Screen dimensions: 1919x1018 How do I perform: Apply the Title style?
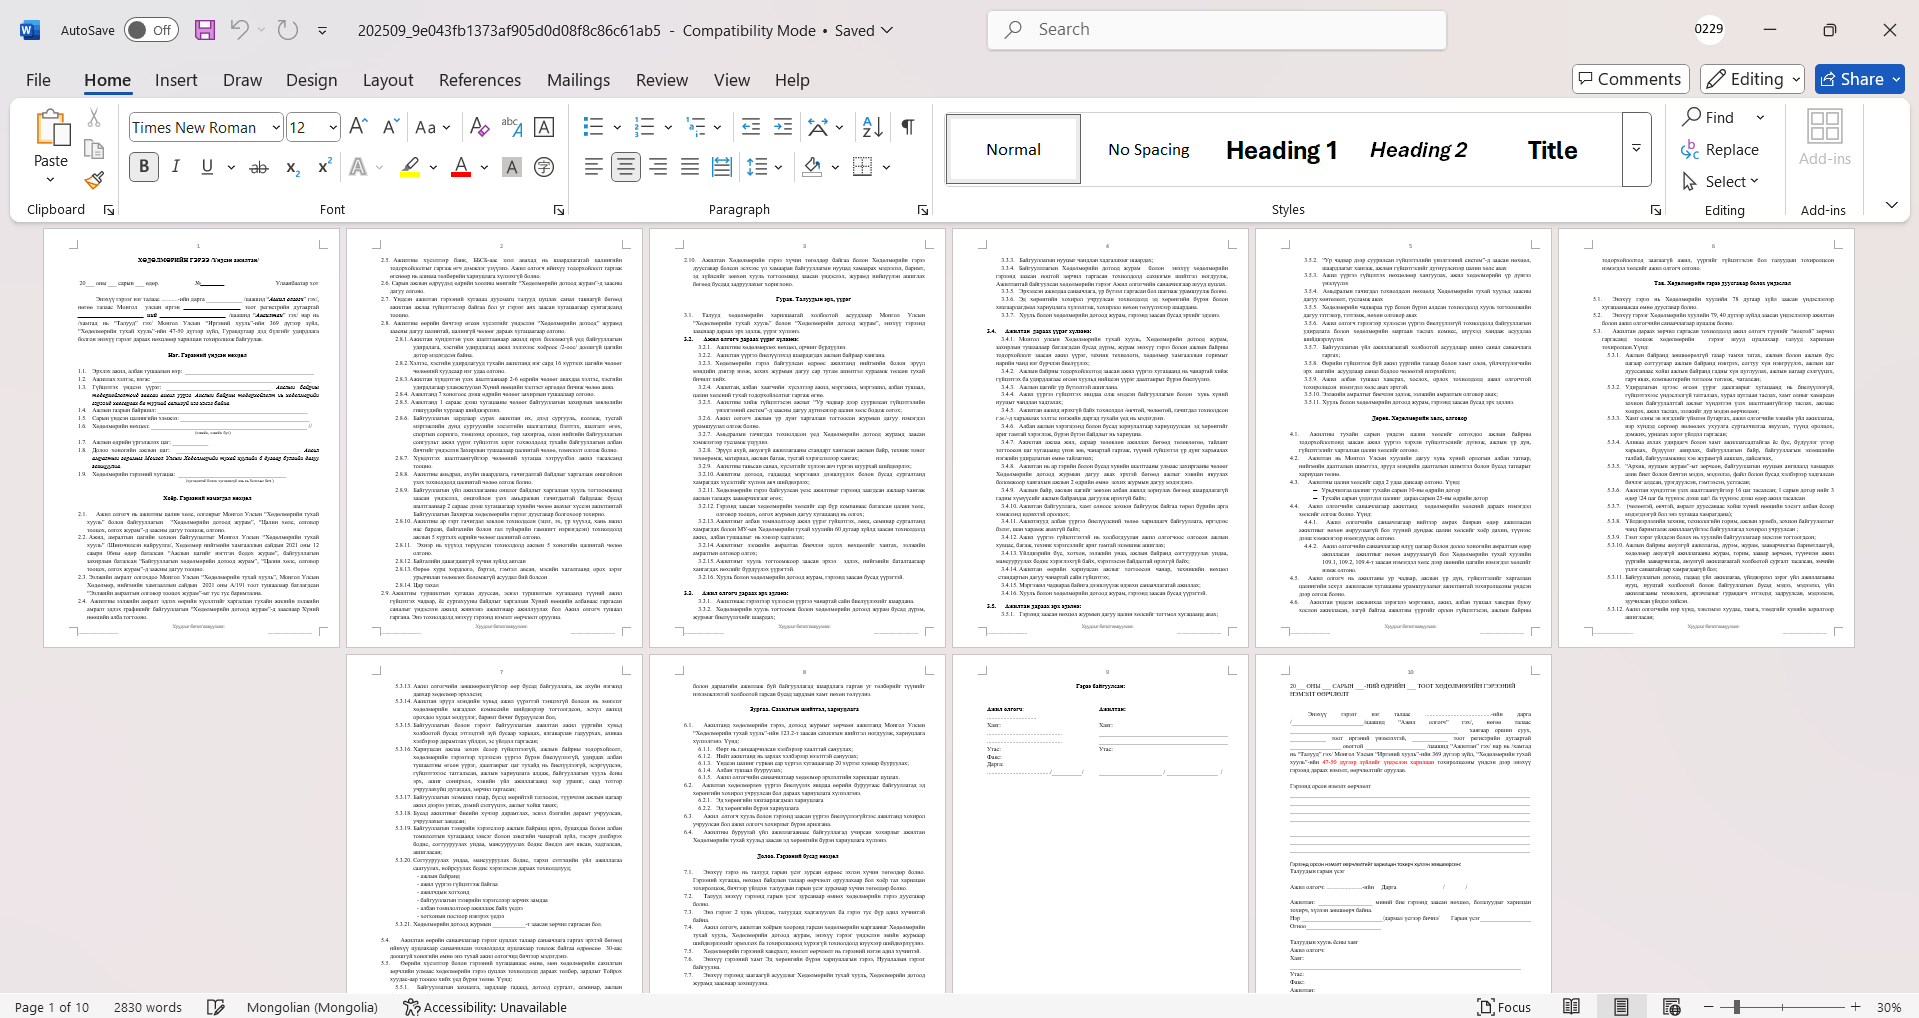click(1552, 150)
